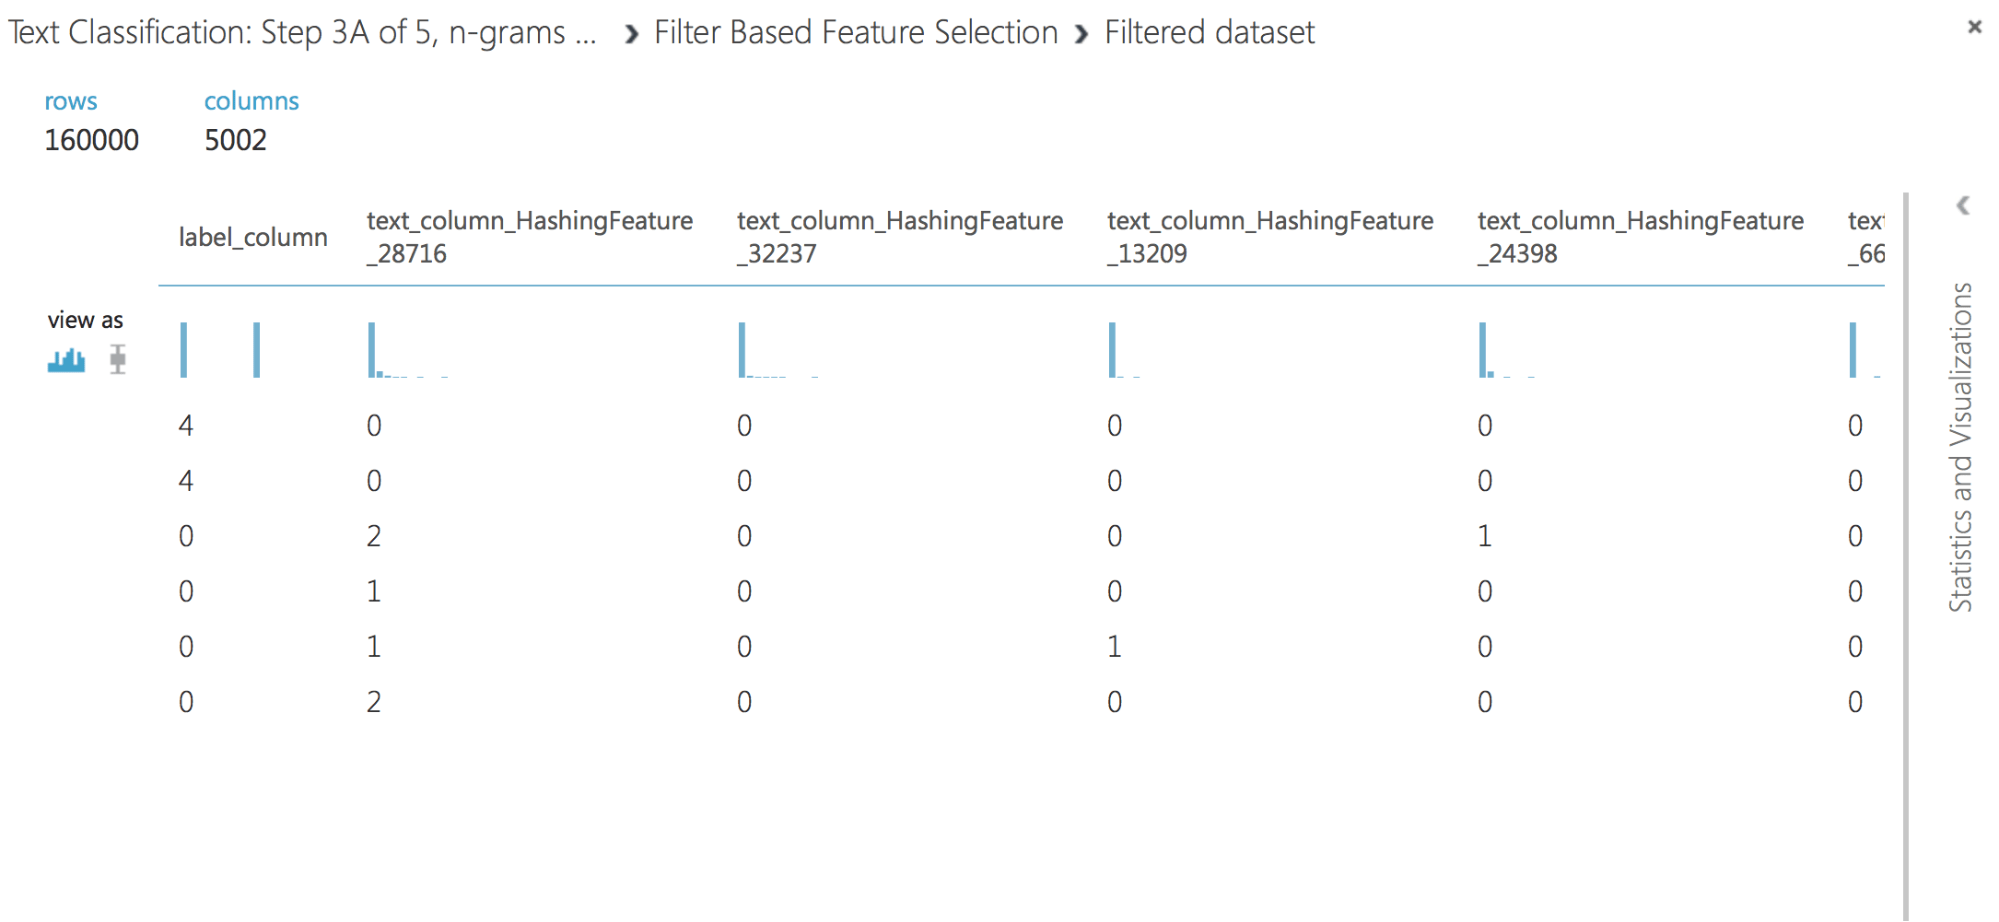Screen dimensions: 1999x922
Task: Select the text_column_HashingFeature_13209 column header
Action: [1270, 237]
